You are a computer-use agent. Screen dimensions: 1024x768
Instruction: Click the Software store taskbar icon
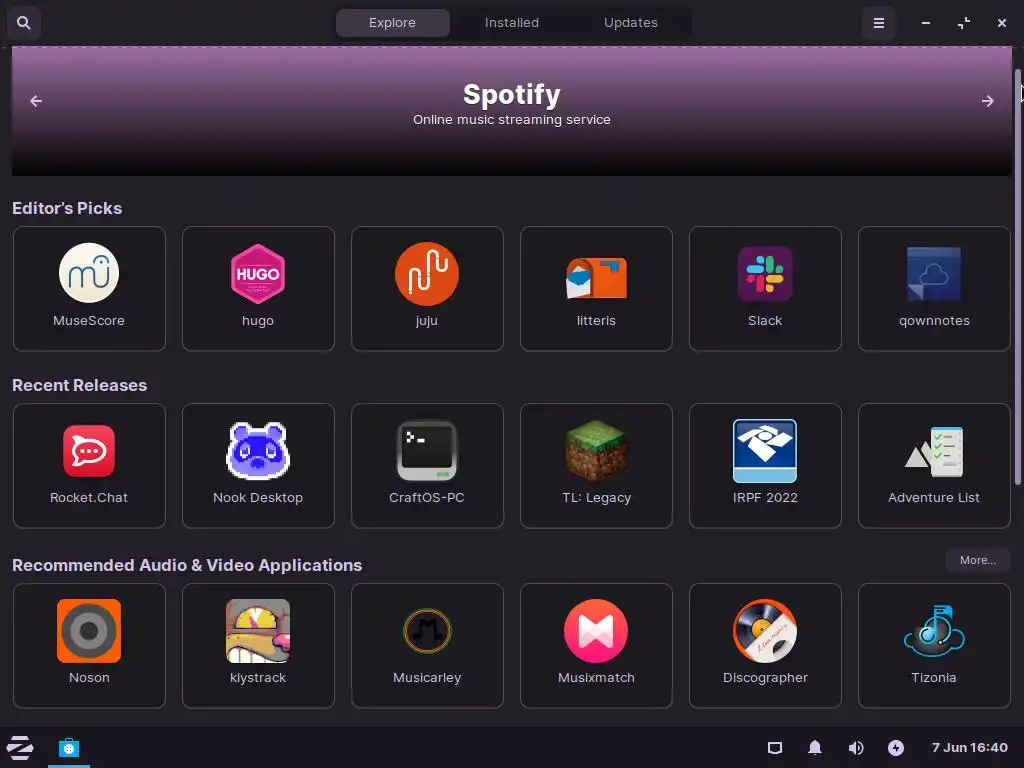click(69, 748)
